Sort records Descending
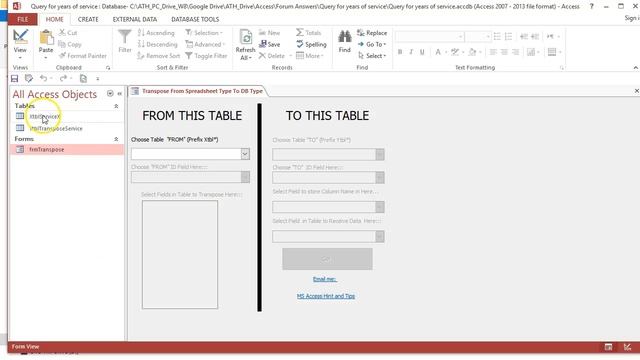640x360 pixels. point(158,44)
